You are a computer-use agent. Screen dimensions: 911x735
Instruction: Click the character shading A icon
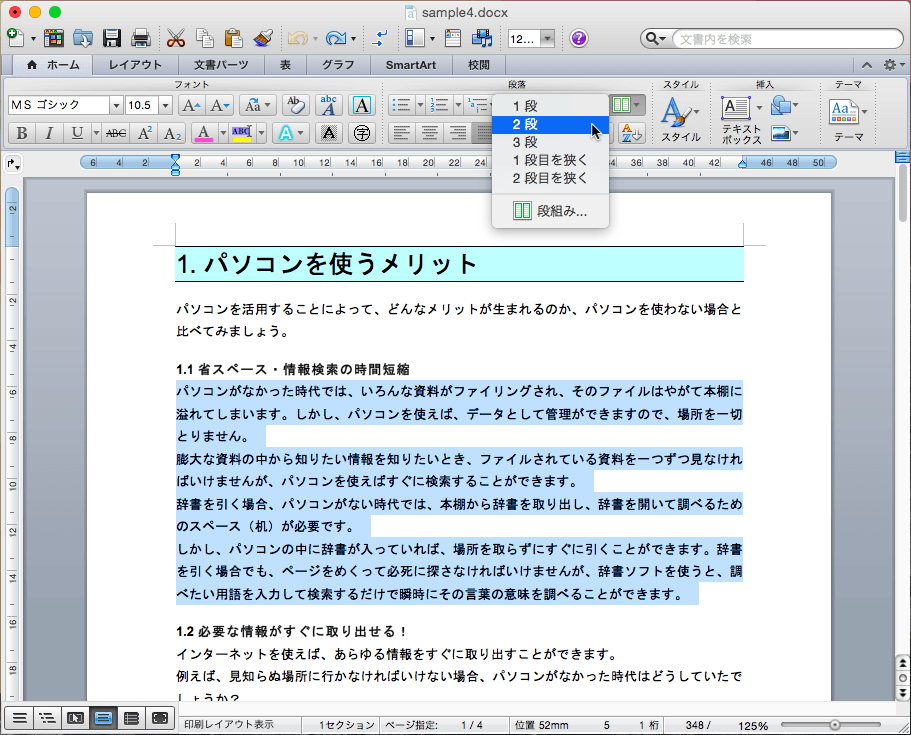pyautogui.click(x=329, y=134)
